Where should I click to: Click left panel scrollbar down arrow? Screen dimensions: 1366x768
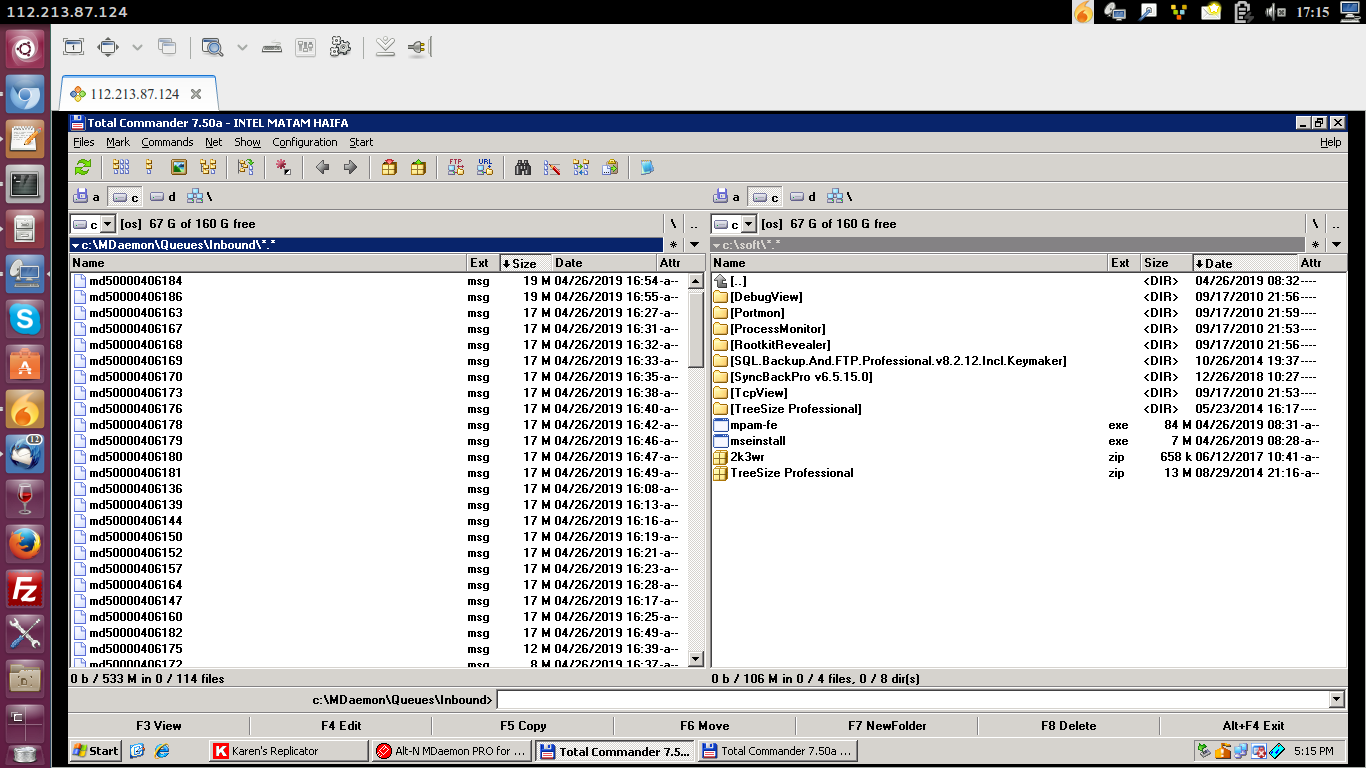pos(697,659)
